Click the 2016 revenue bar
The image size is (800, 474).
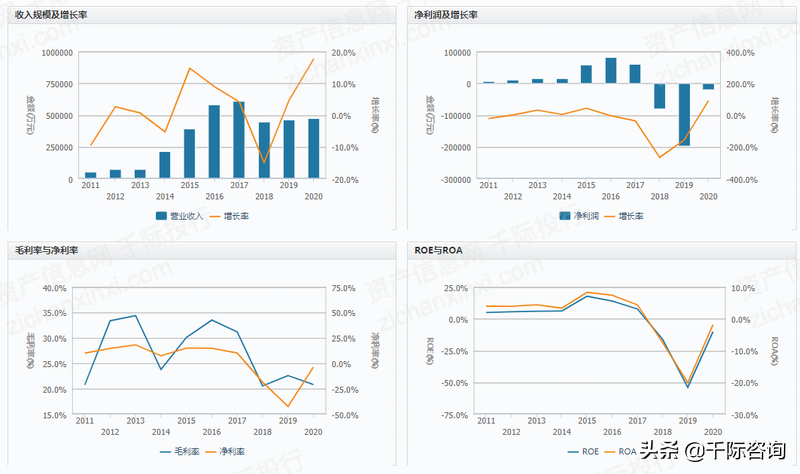(x=214, y=142)
